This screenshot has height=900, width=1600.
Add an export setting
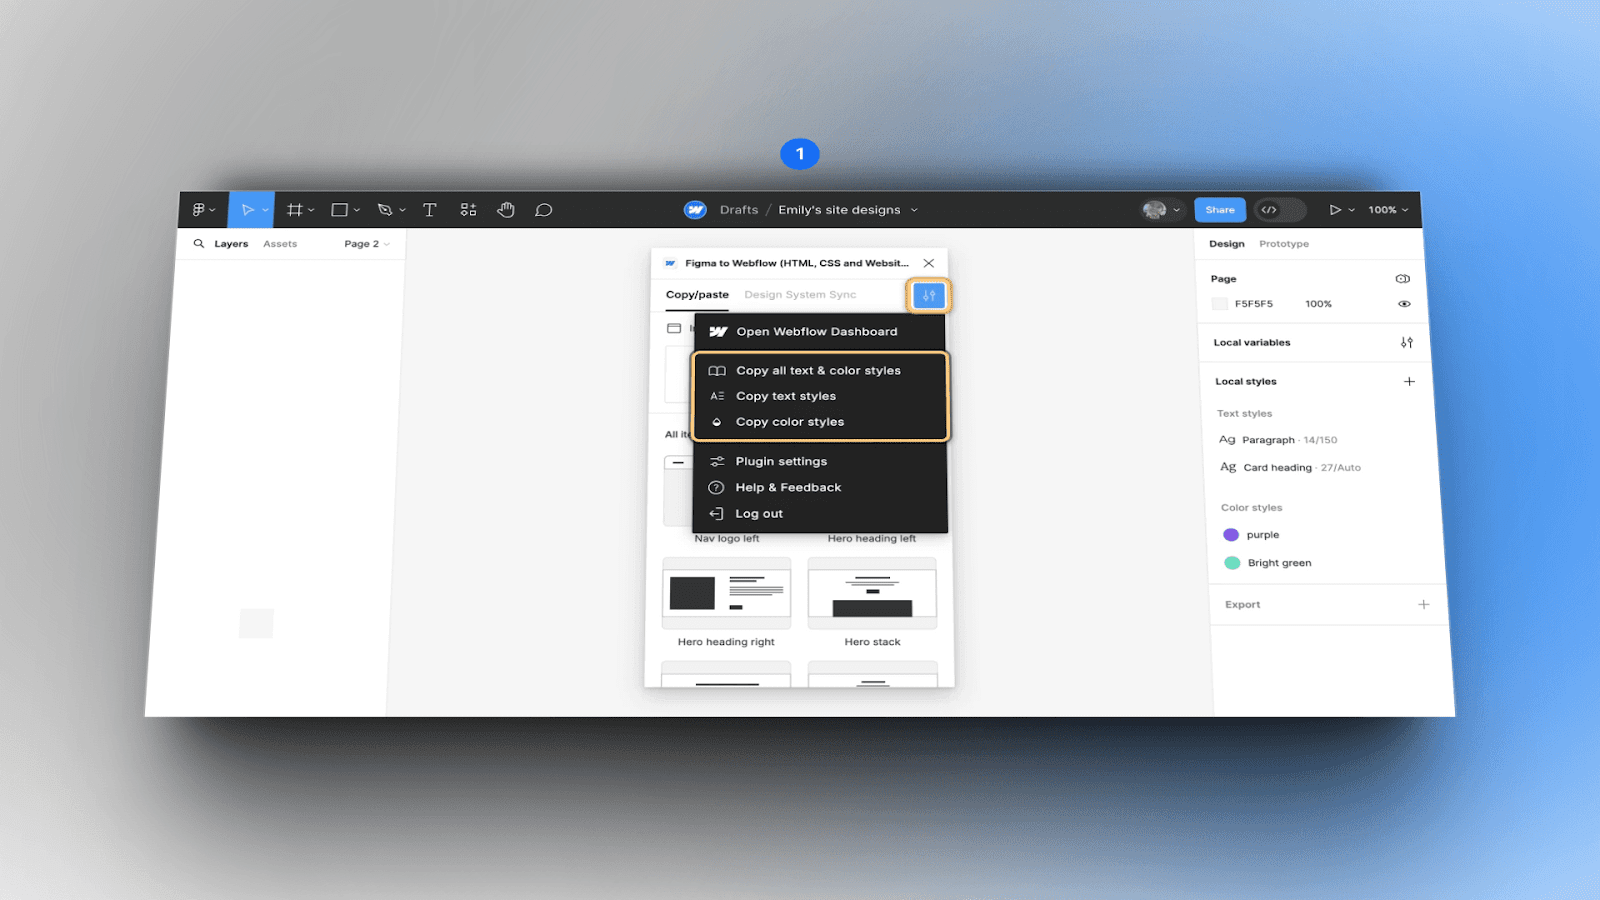point(1424,604)
